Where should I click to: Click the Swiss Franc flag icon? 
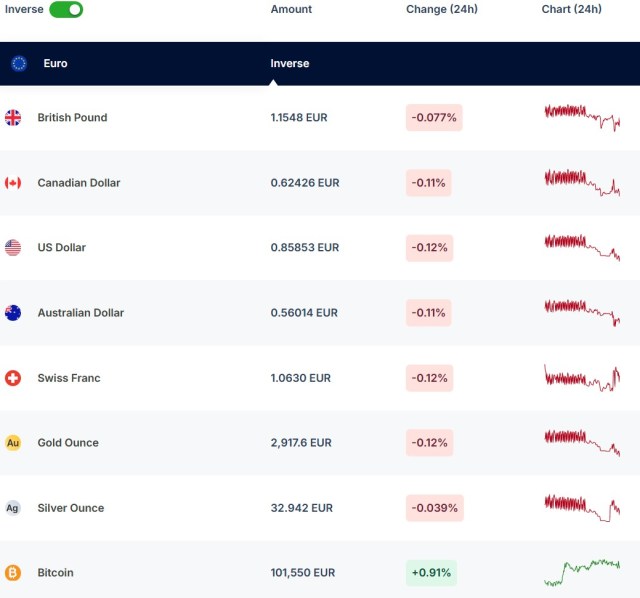tap(13, 378)
